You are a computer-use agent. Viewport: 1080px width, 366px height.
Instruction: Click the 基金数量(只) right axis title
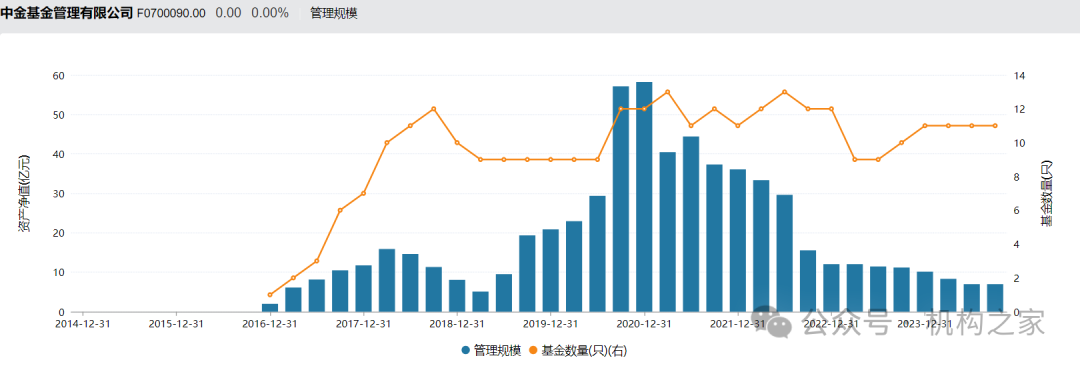[x=1047, y=194]
